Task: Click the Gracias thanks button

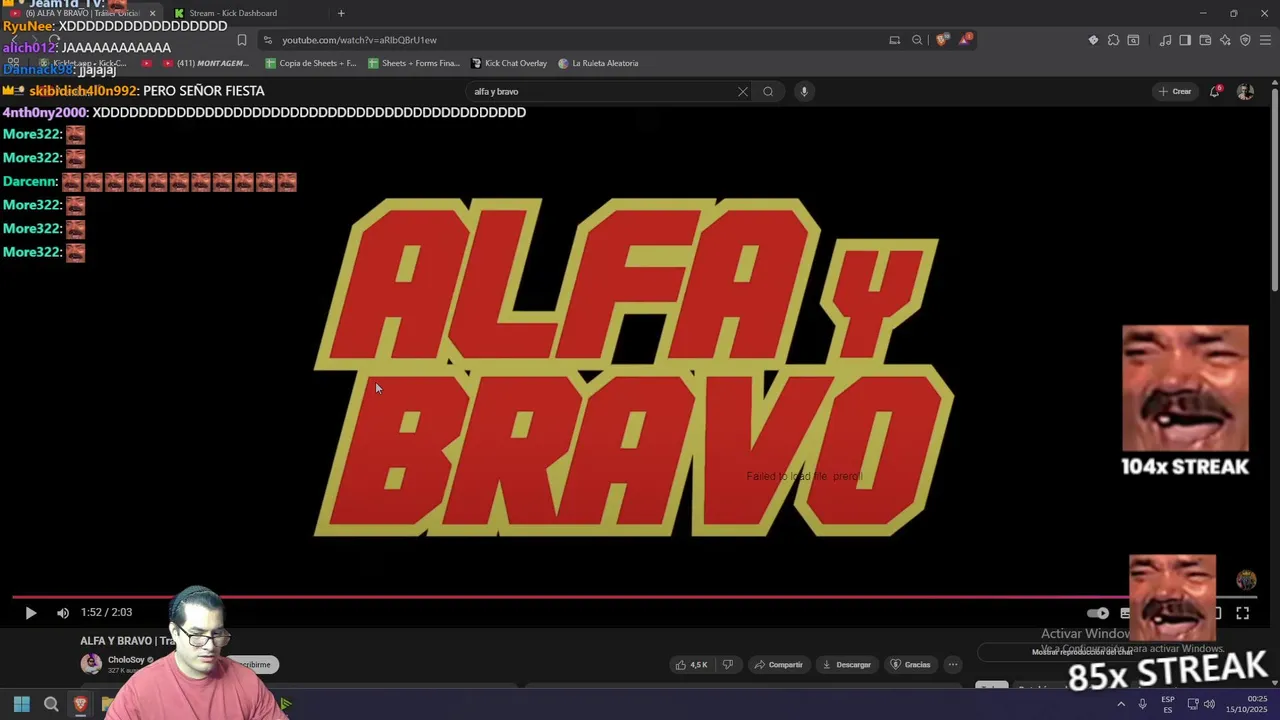Action: click(x=910, y=665)
